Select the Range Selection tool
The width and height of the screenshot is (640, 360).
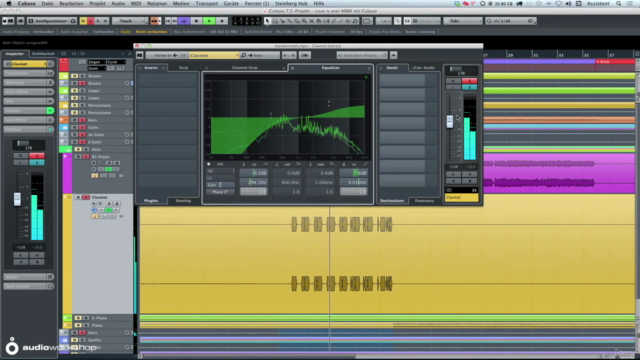click(x=275, y=21)
